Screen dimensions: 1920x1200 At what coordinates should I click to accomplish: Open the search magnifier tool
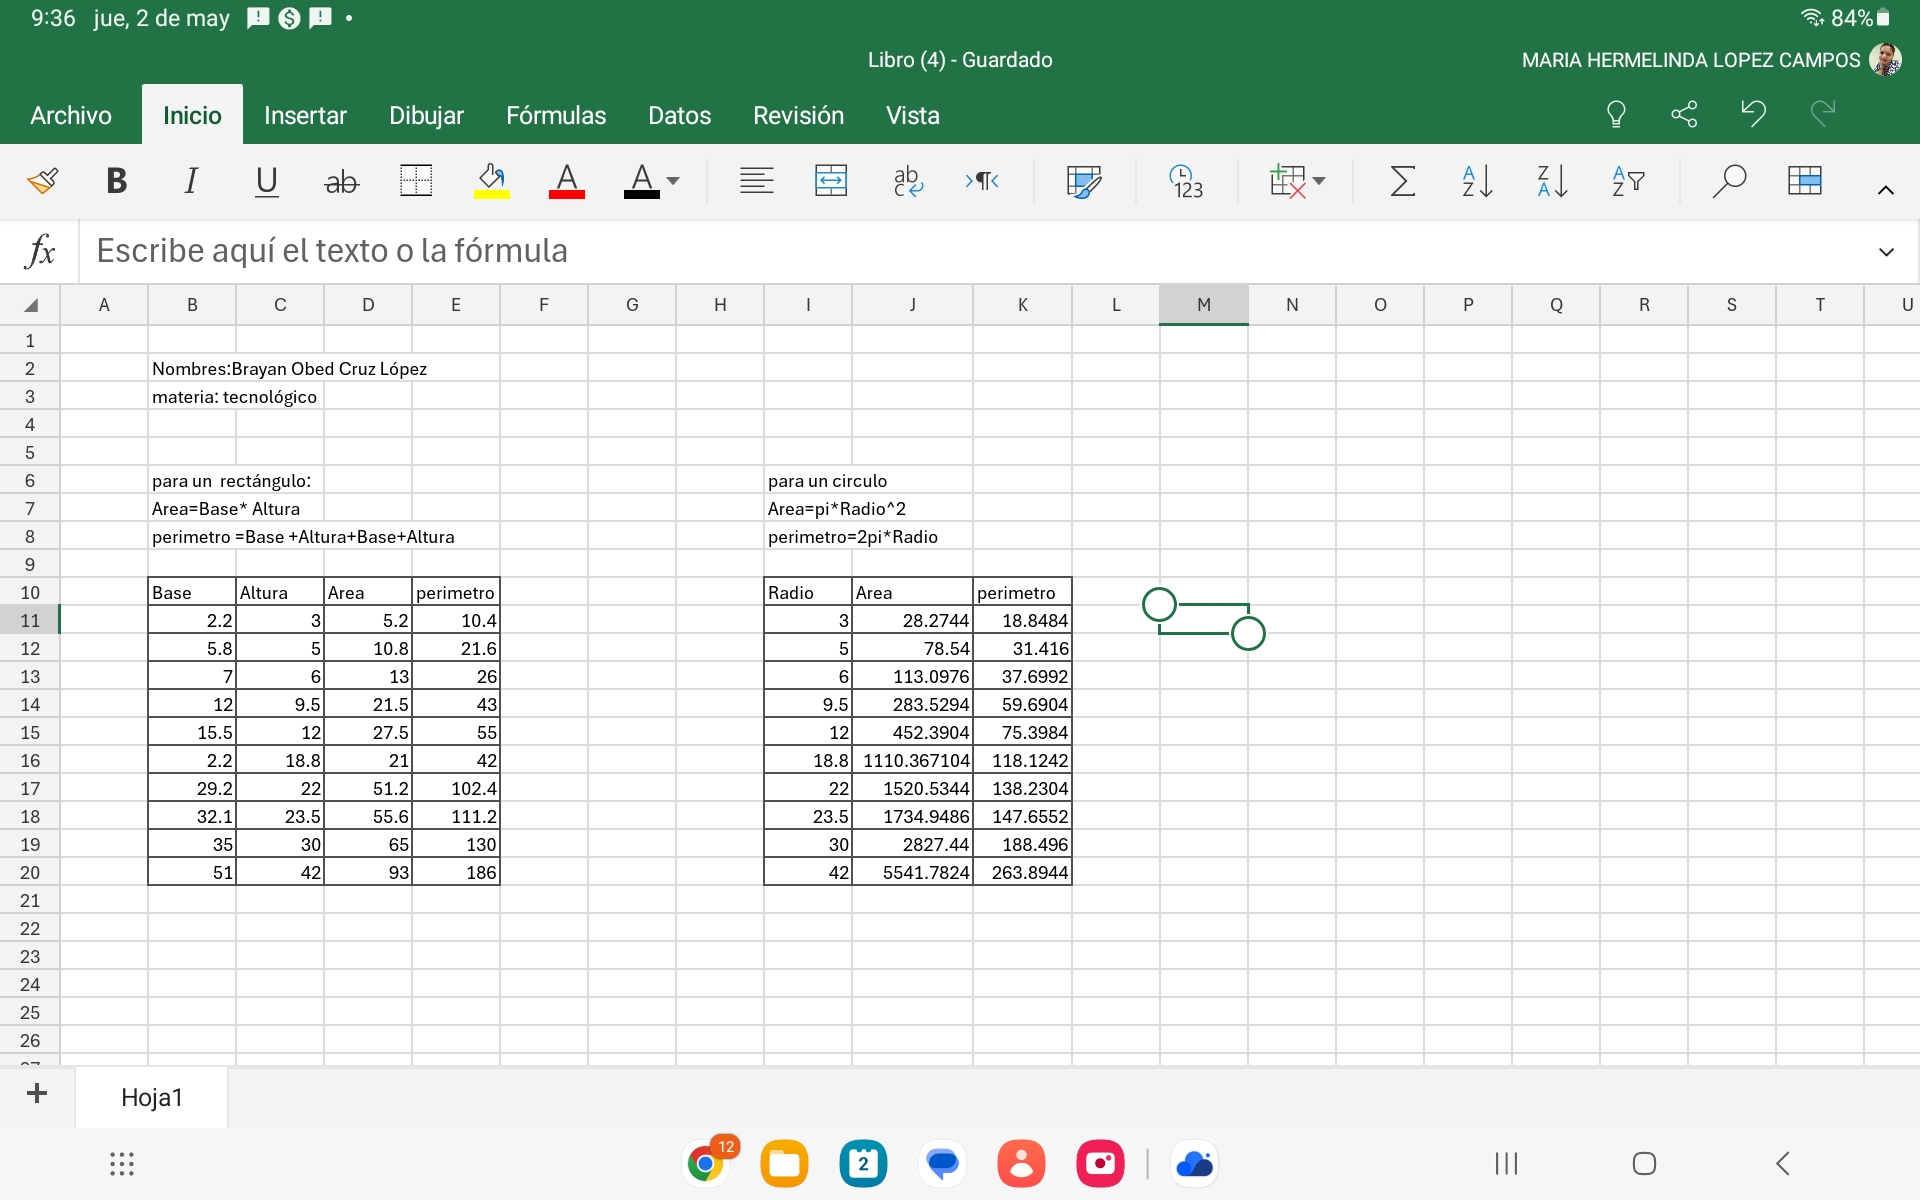(1728, 181)
